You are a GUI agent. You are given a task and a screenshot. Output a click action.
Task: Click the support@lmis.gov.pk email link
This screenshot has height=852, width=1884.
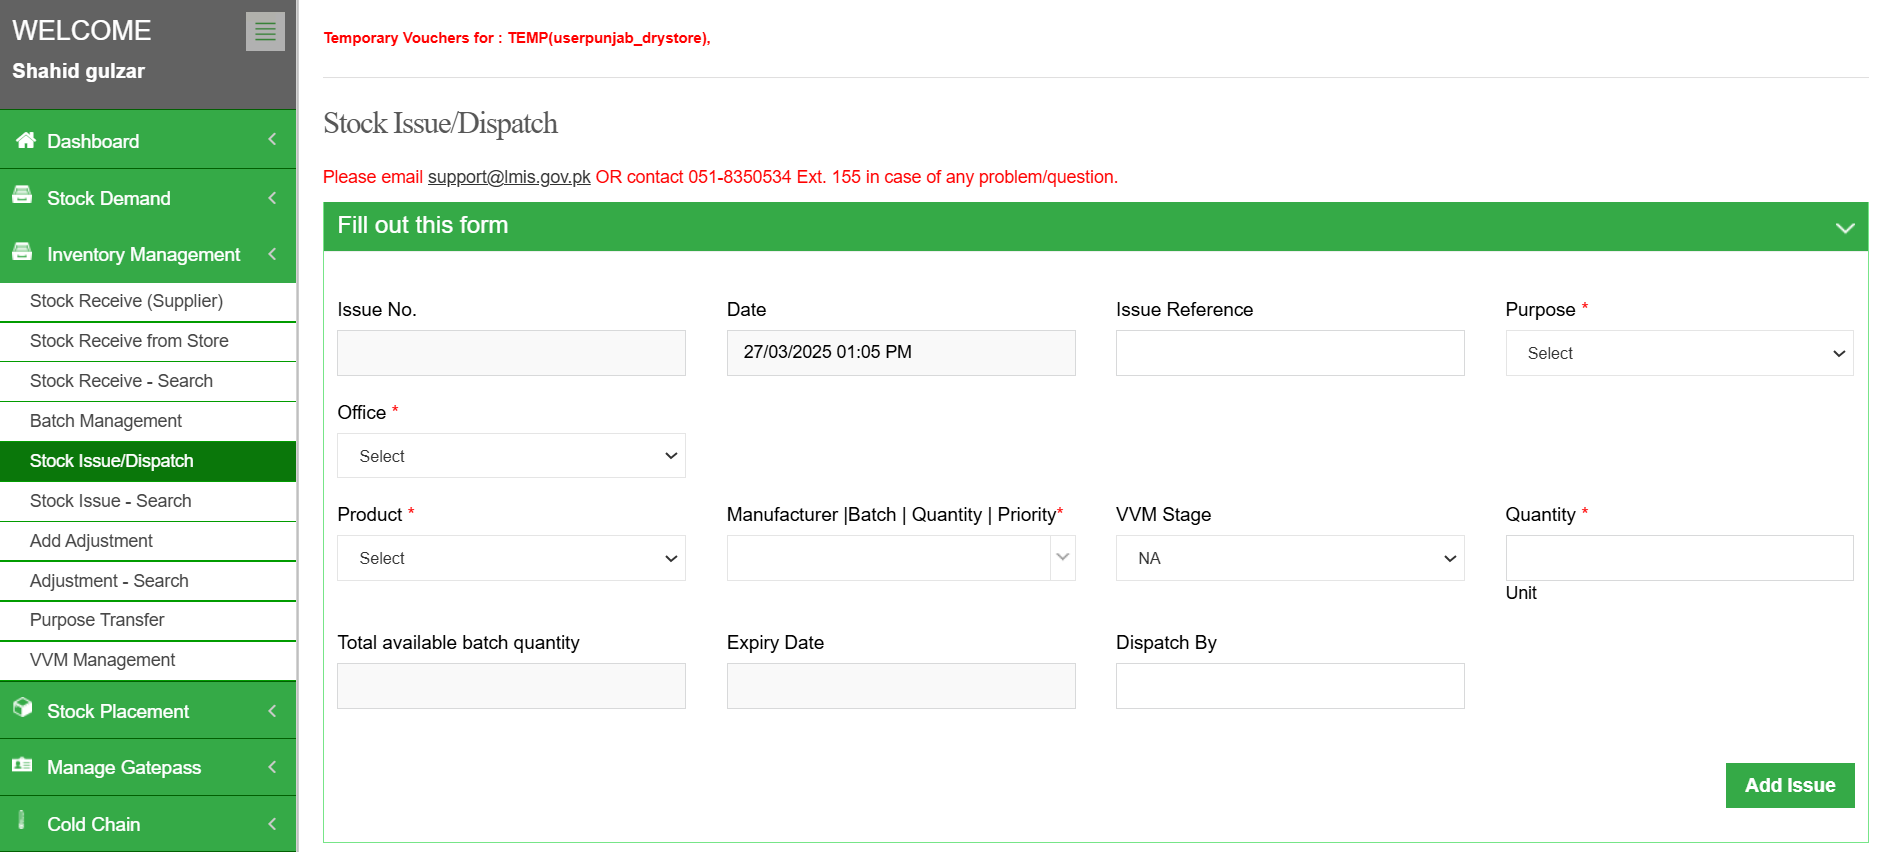tap(509, 177)
